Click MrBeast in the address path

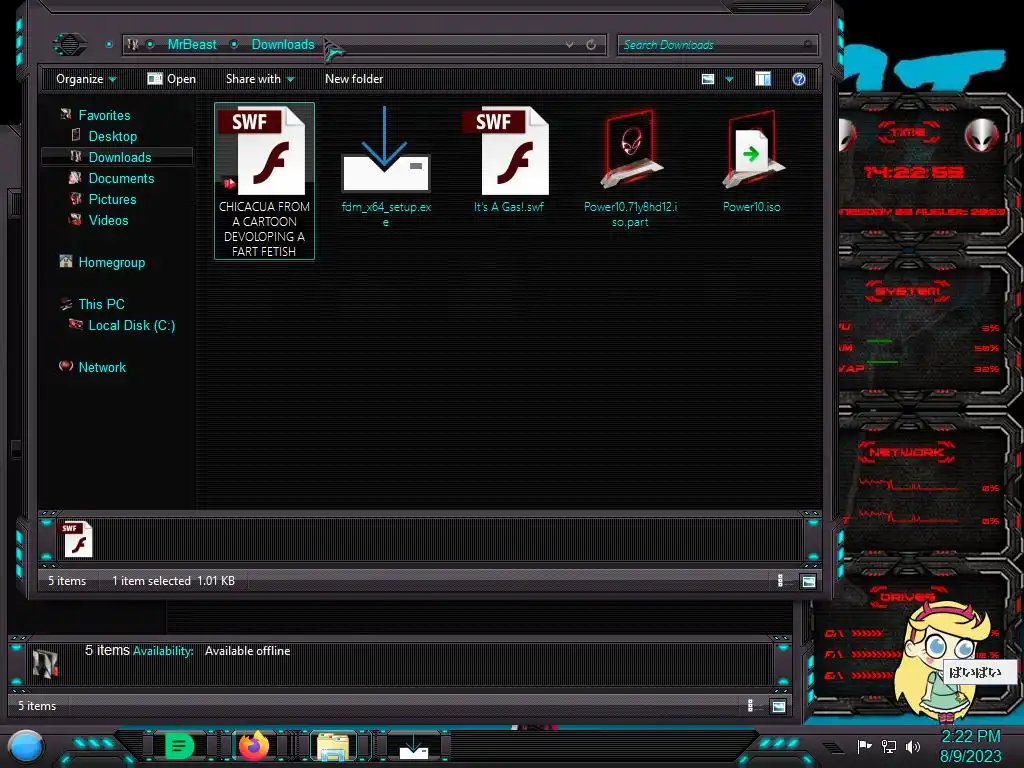pyautogui.click(x=192, y=44)
